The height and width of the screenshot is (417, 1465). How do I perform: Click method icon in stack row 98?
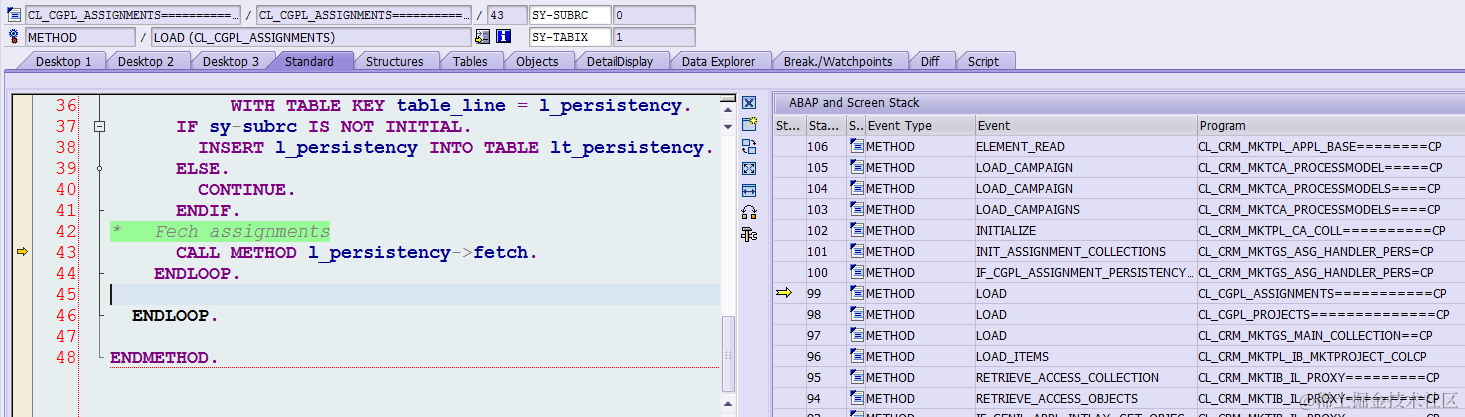pyautogui.click(x=856, y=315)
